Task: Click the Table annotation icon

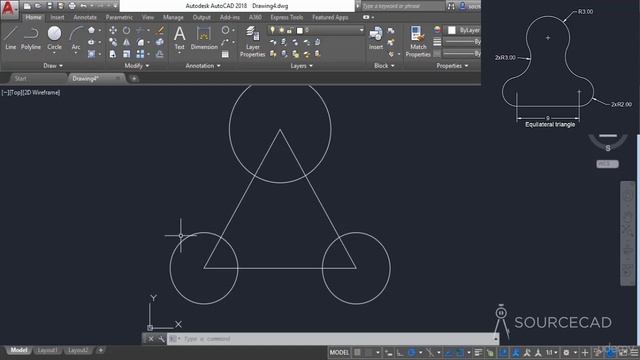Action: tap(225, 54)
